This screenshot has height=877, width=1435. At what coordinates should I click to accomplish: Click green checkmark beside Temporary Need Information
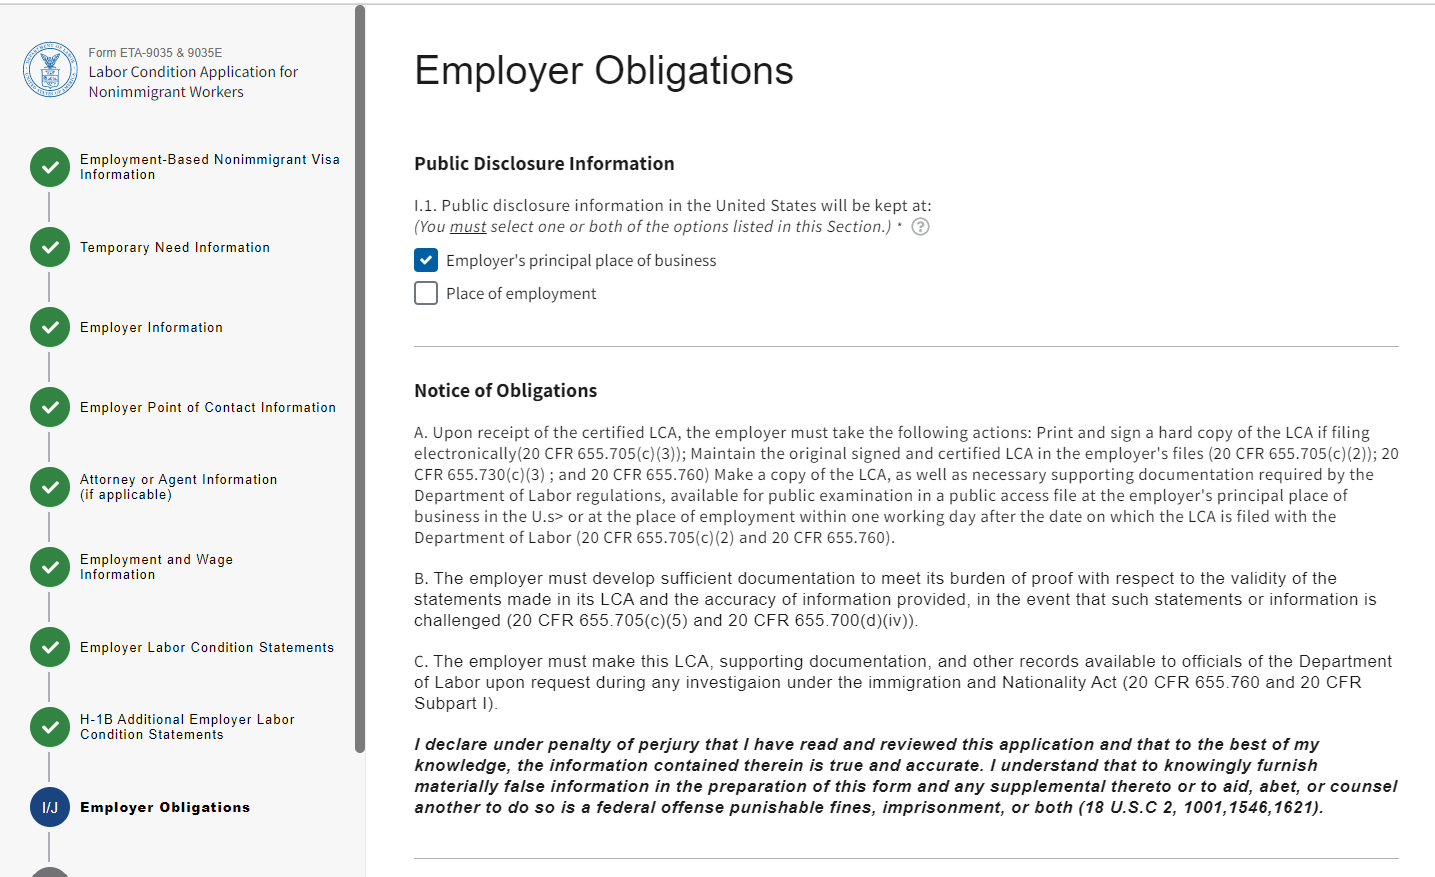point(50,247)
